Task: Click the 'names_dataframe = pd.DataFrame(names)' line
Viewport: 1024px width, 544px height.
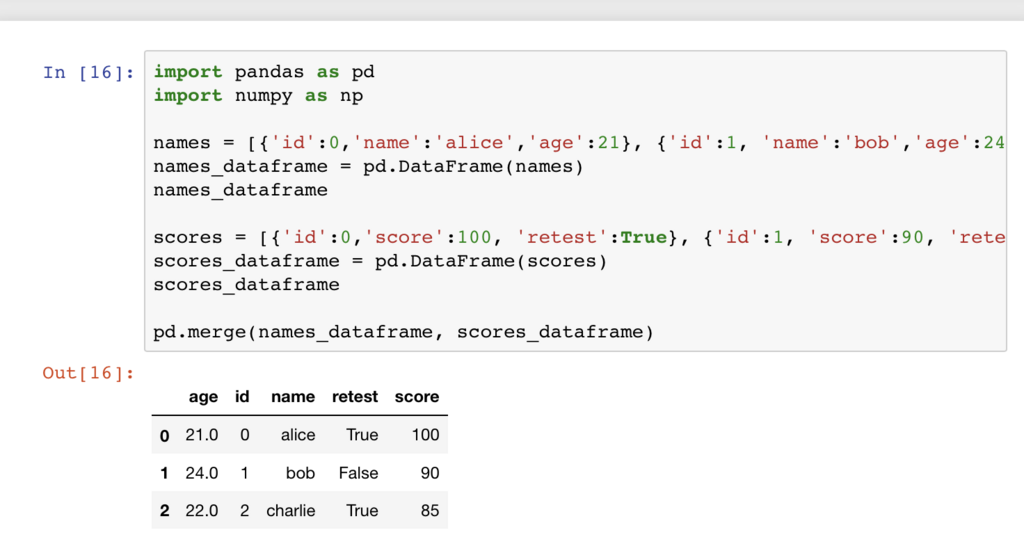Action: pos(368,167)
